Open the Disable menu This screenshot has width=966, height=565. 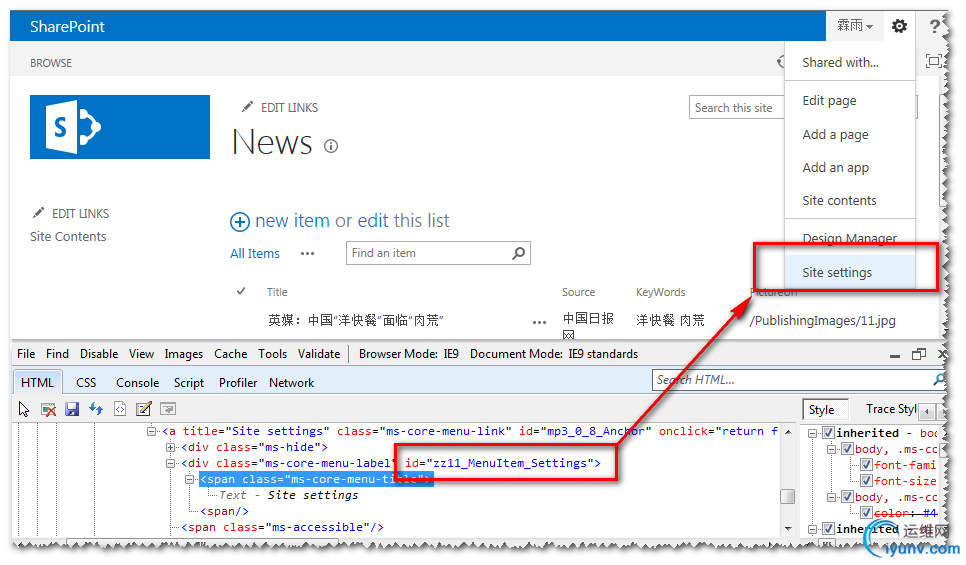click(x=99, y=354)
